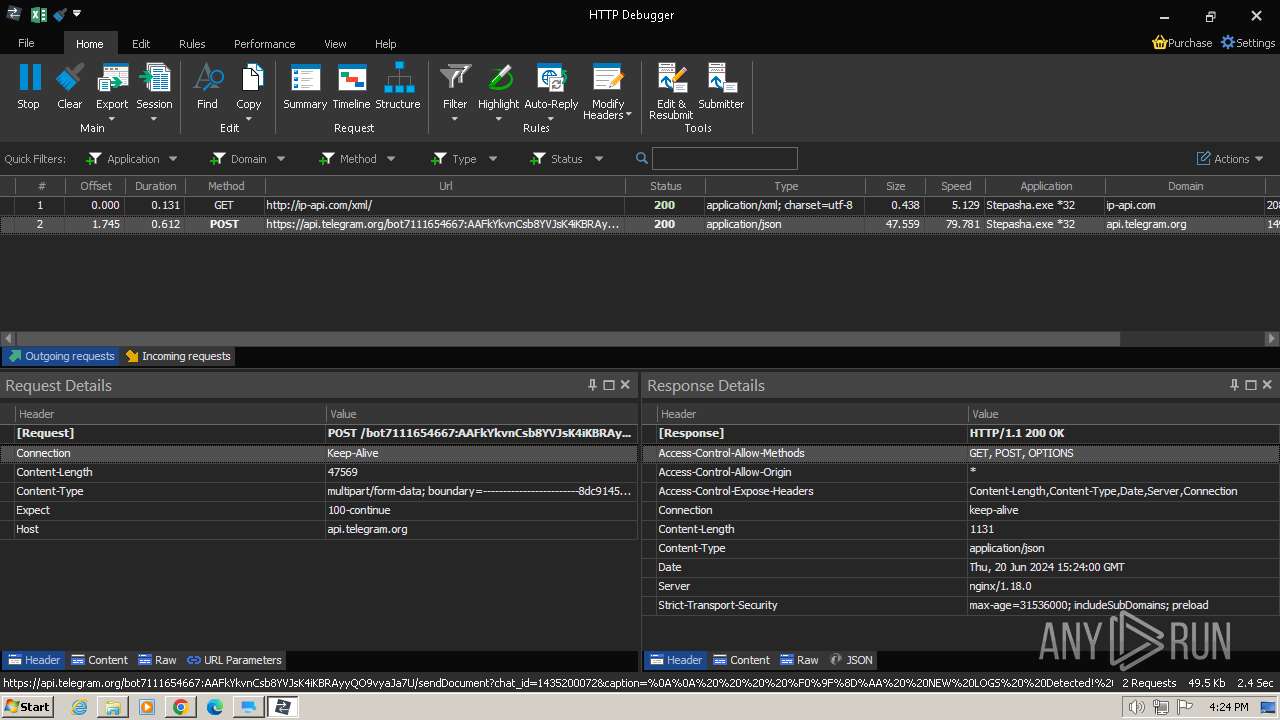This screenshot has height=720, width=1280.
Task: Expand the Export dropdown arrow
Action: (112, 119)
